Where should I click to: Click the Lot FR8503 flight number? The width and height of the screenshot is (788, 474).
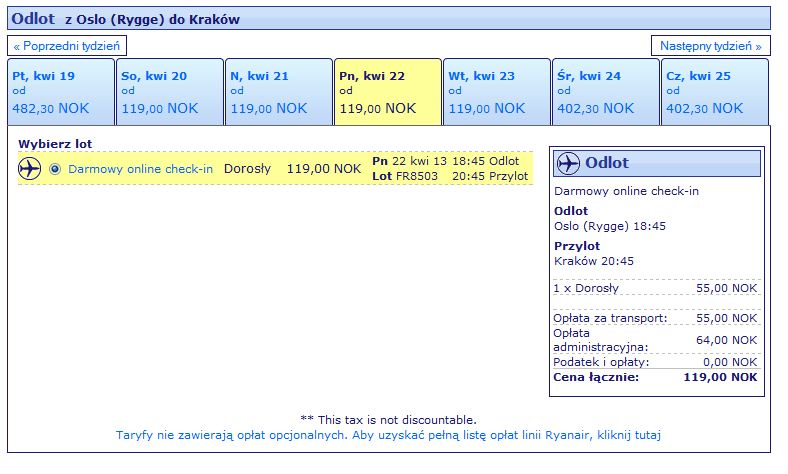coord(405,176)
